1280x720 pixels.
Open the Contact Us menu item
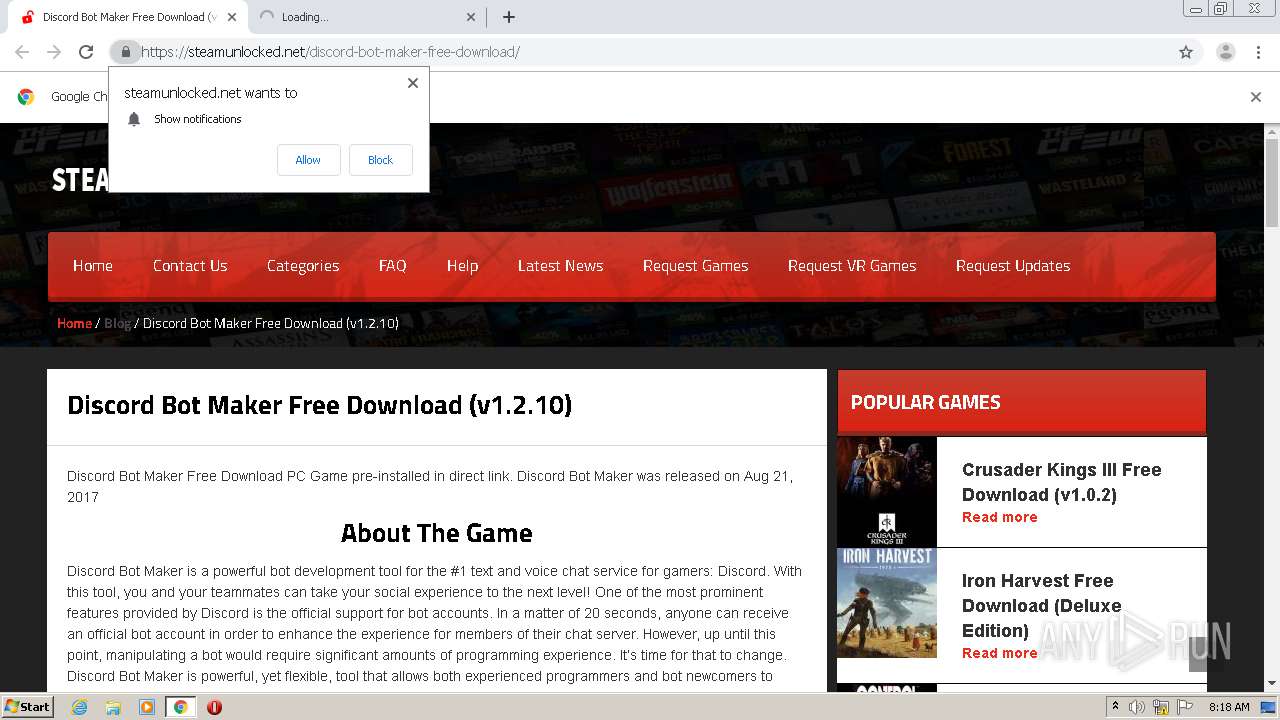(190, 266)
